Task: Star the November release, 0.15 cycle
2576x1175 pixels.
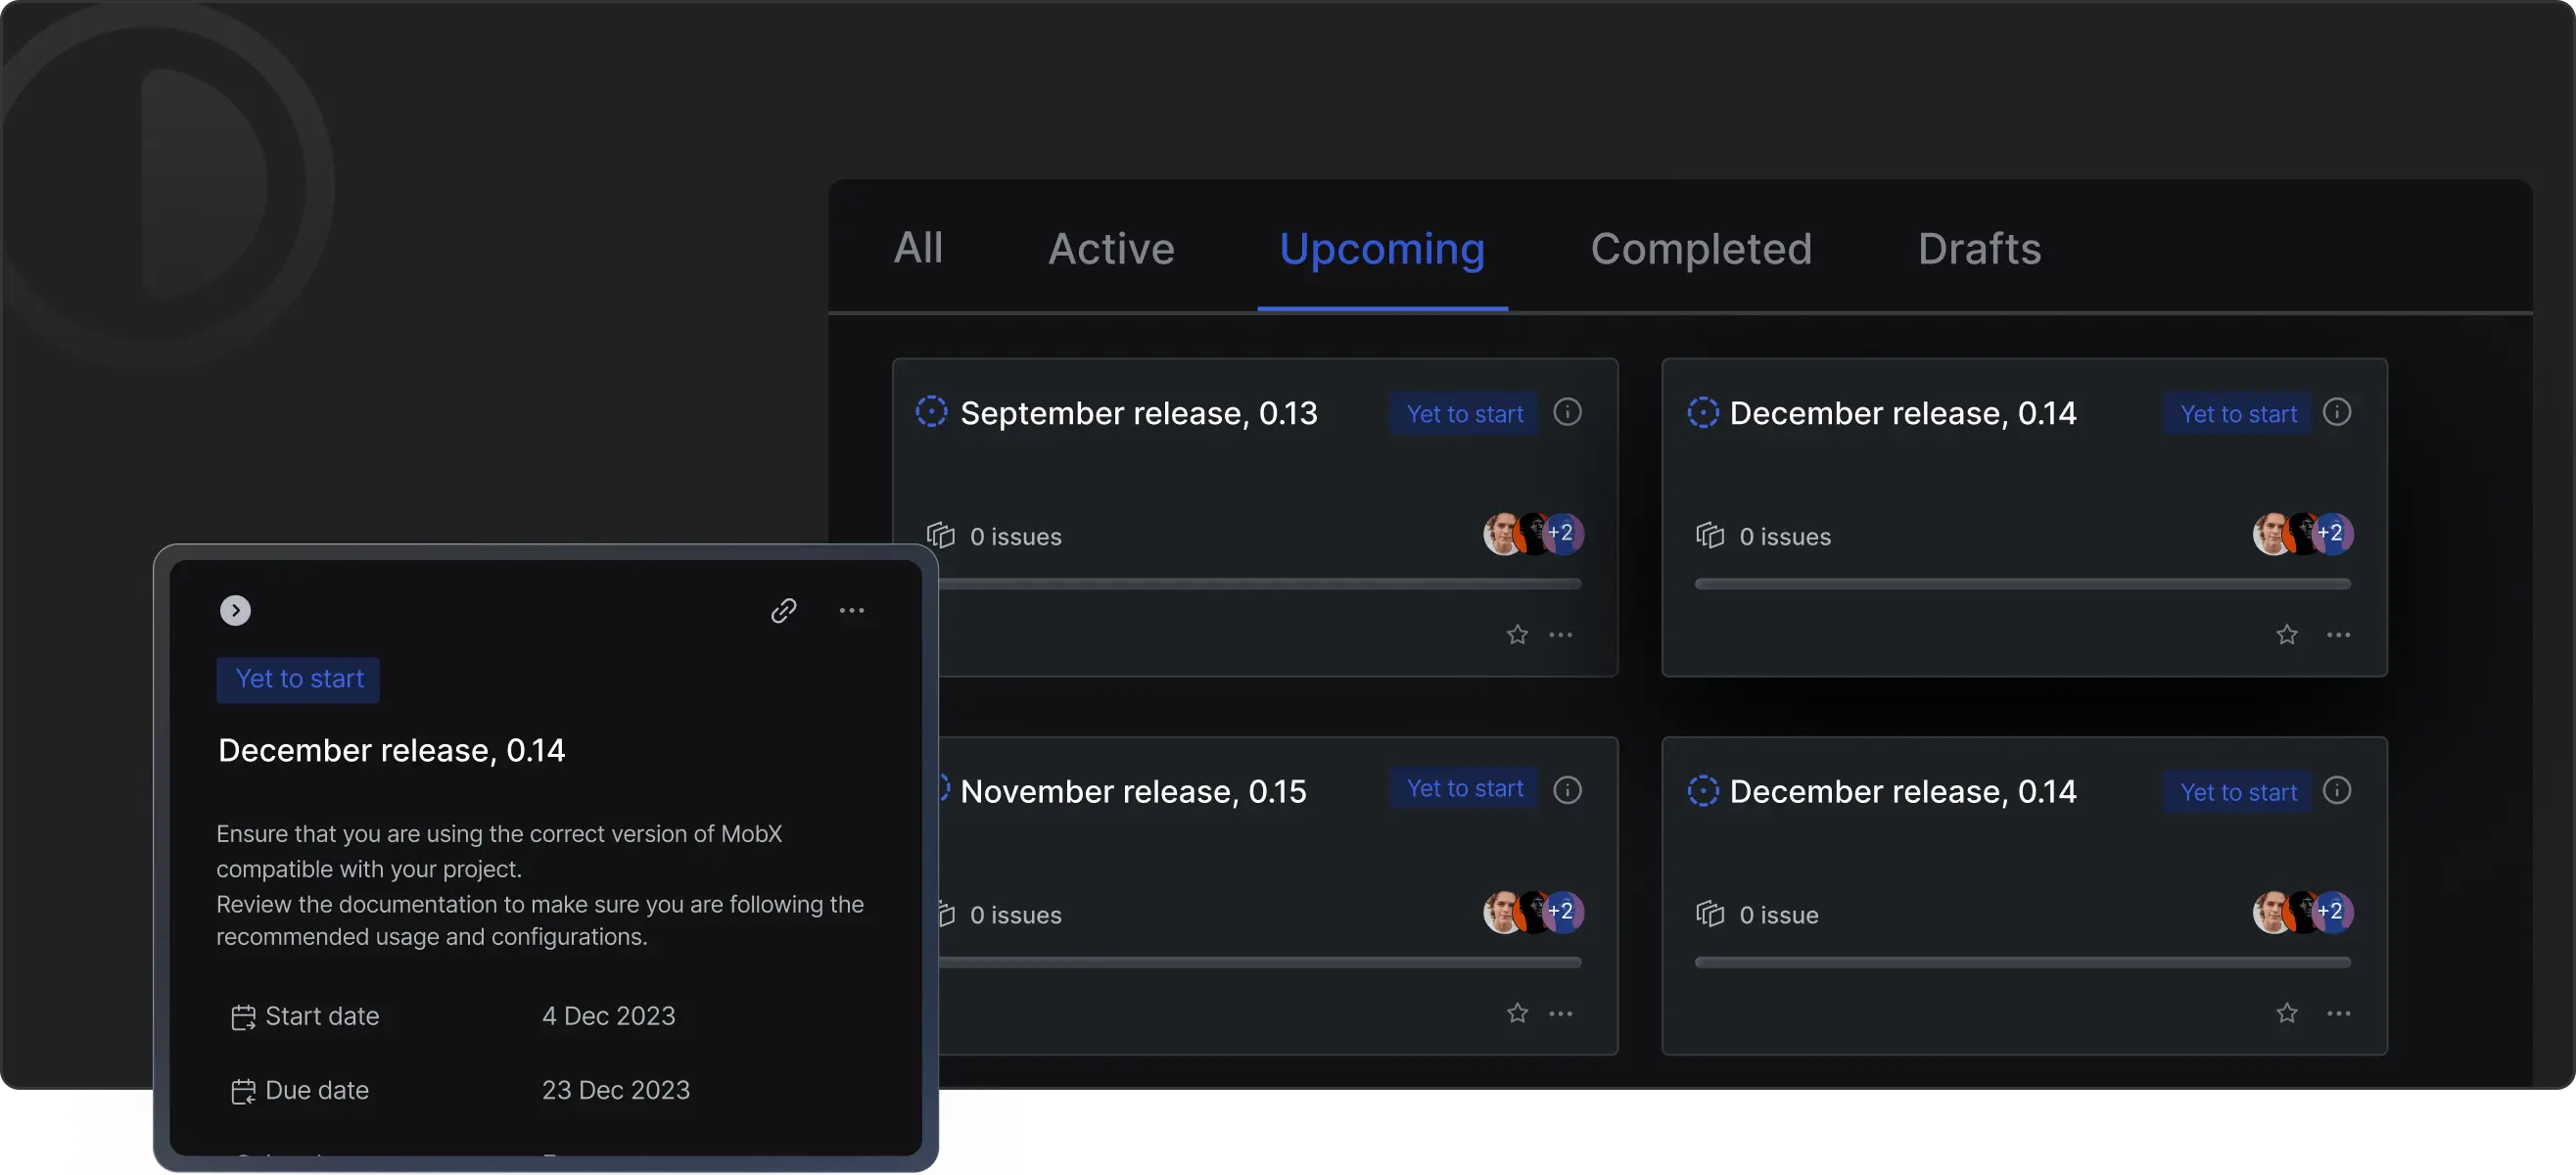Action: pos(1517,1013)
